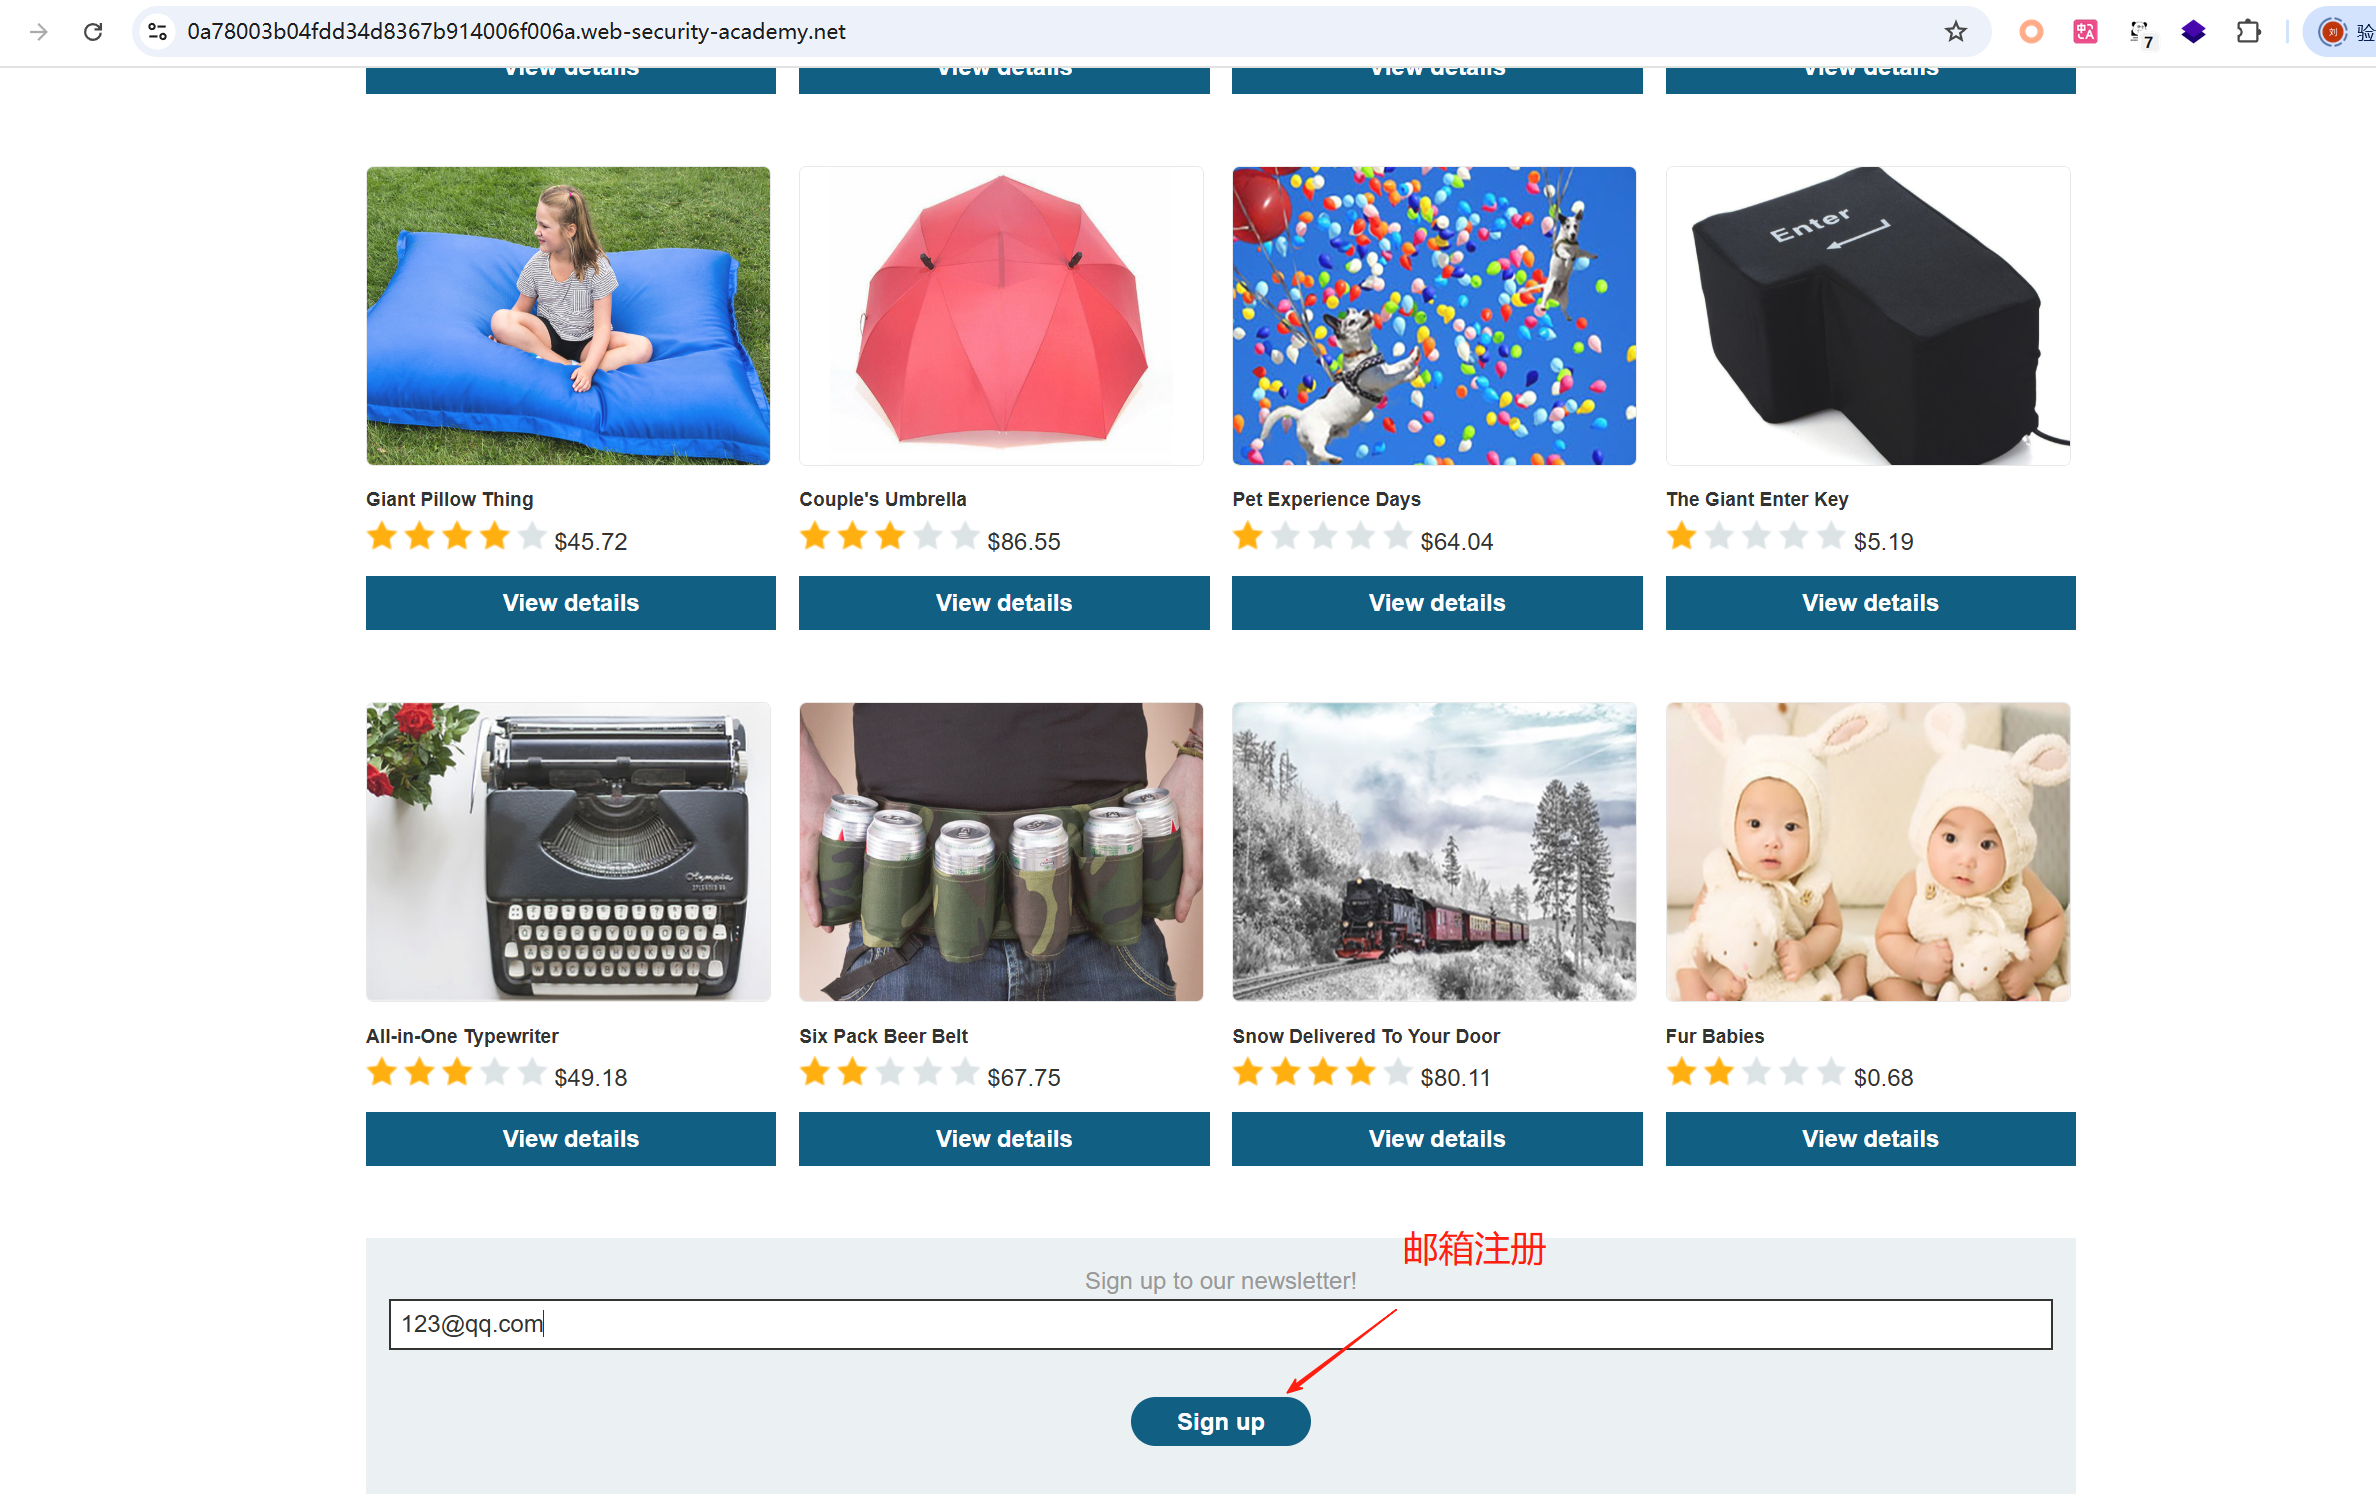Open site information icon in address bar
The width and height of the screenshot is (2376, 1506).
click(x=158, y=32)
